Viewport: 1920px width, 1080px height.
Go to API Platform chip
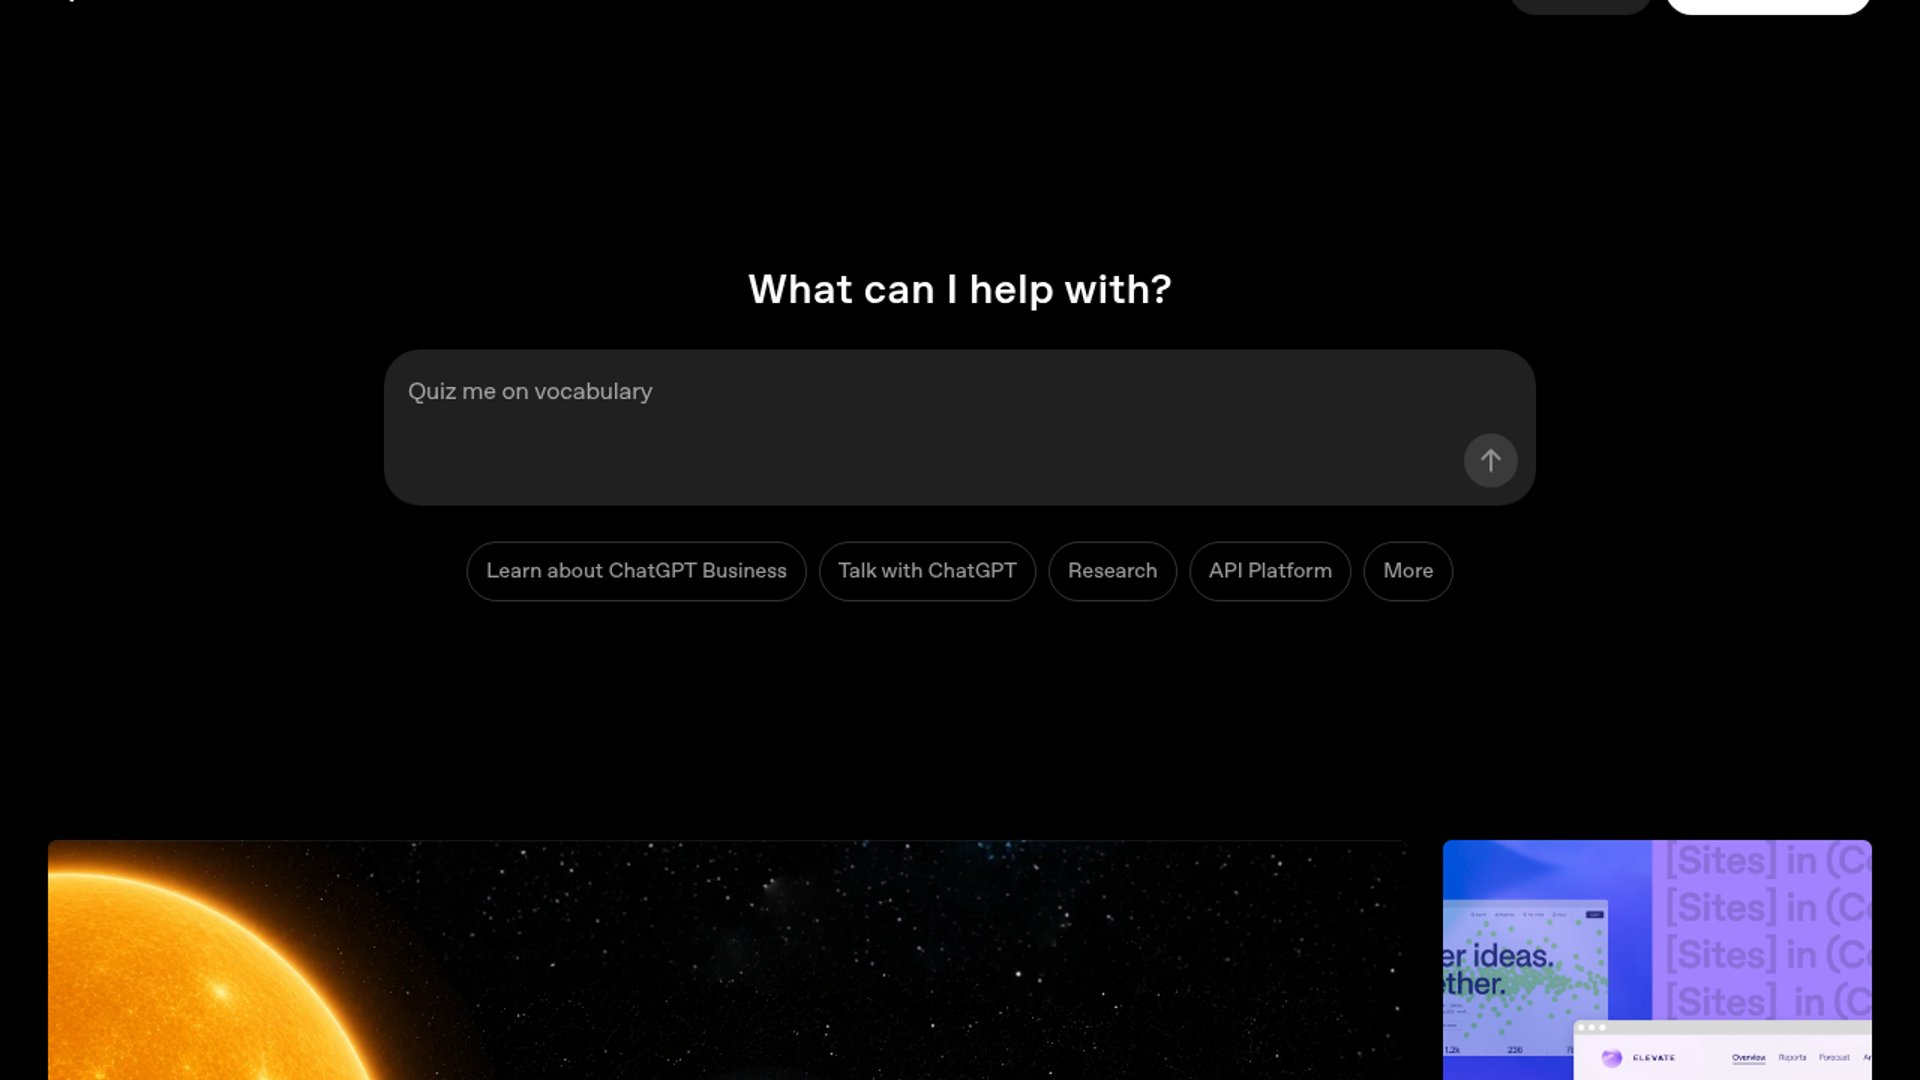[1270, 571]
